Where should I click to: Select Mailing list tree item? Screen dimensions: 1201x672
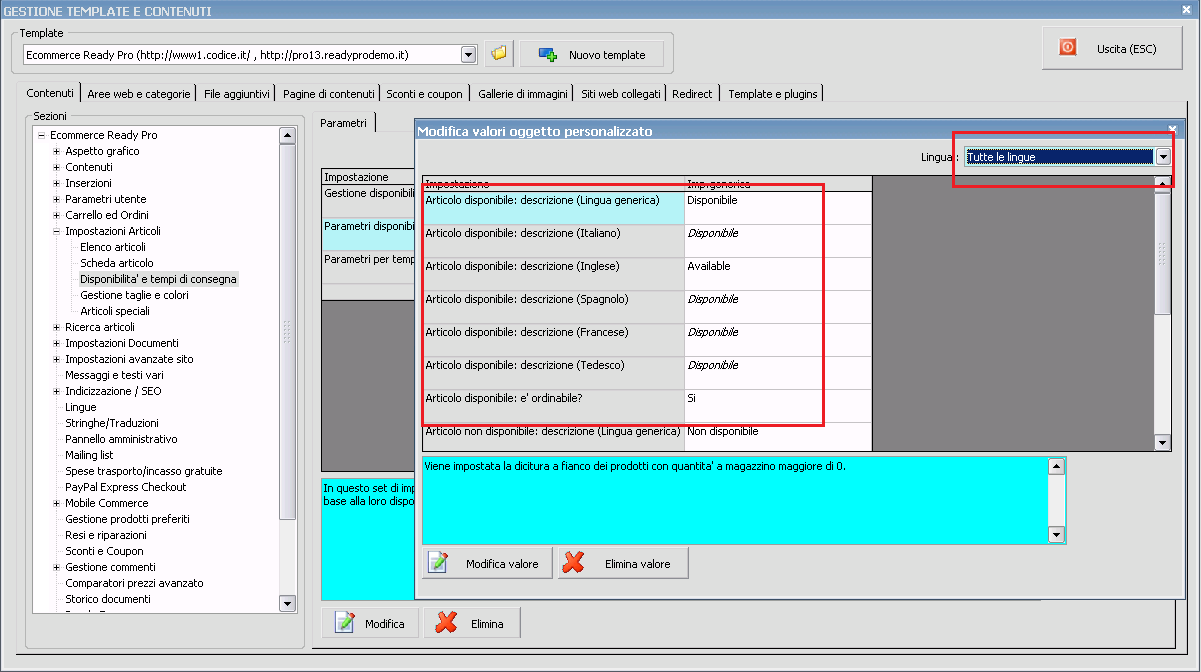89,455
